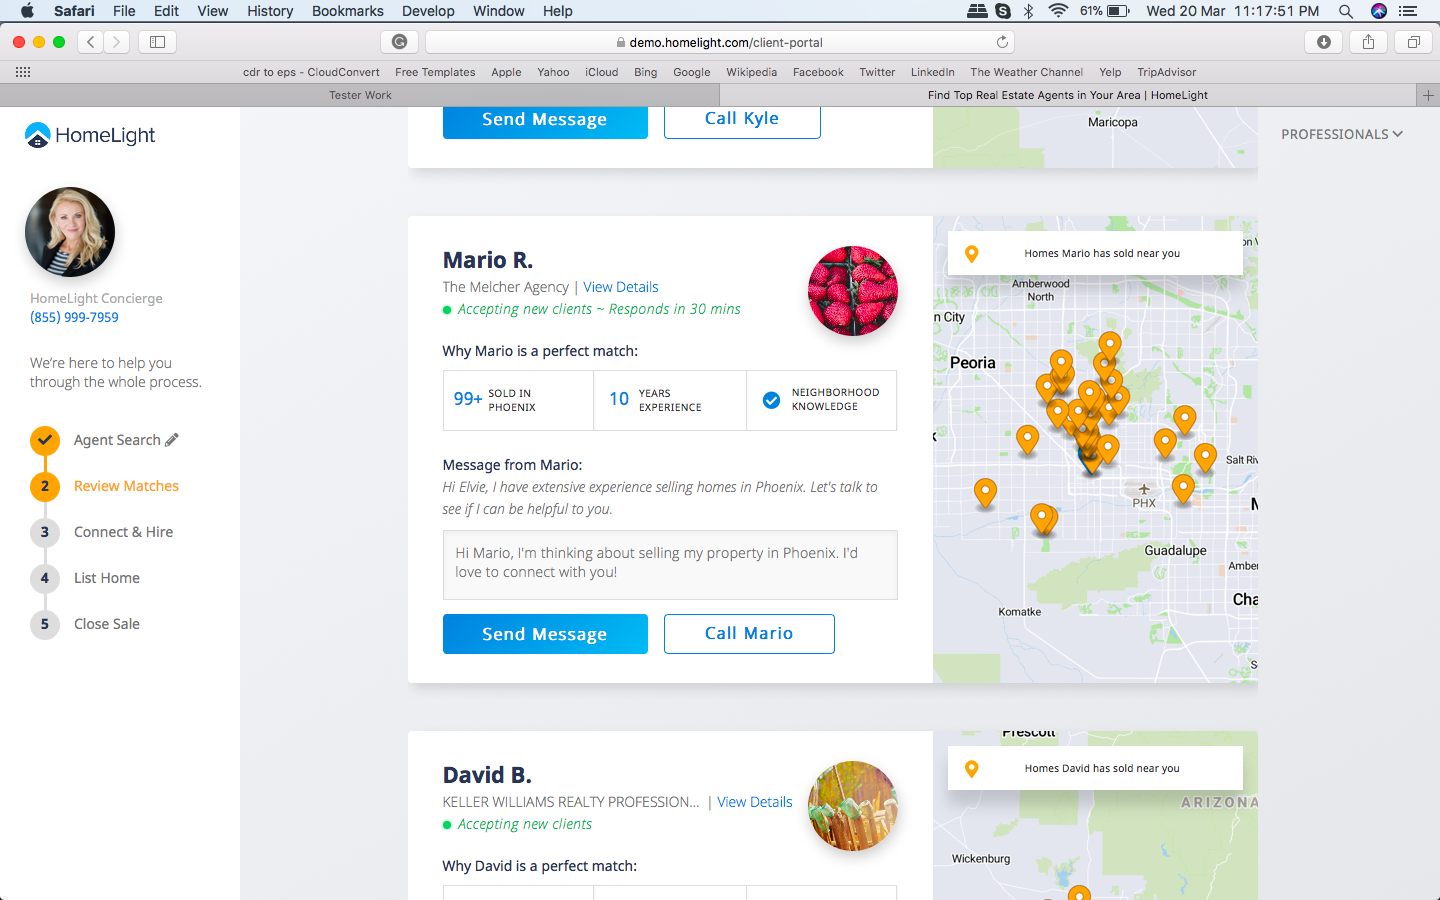
Task: Open the View menu
Action: point(212,11)
